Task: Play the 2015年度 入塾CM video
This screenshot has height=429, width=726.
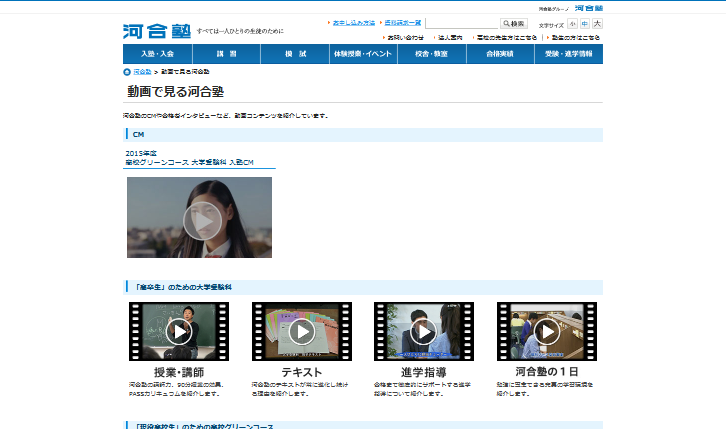Action: (x=200, y=218)
